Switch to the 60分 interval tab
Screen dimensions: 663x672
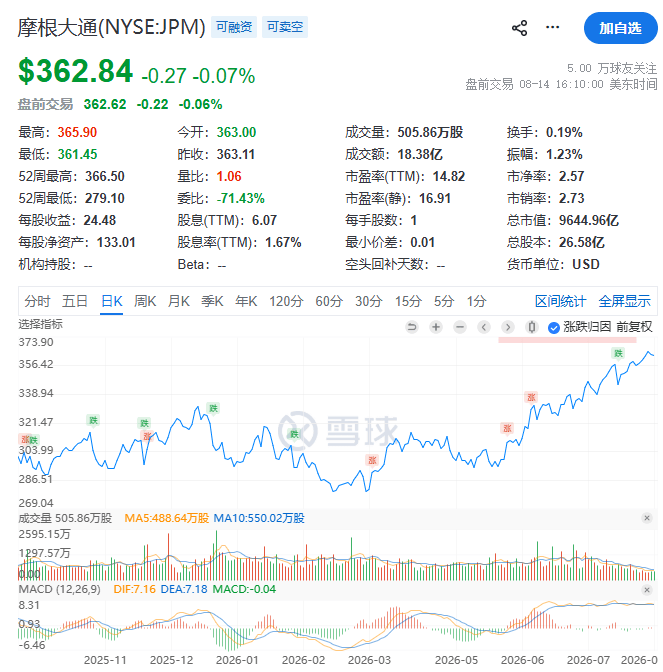(x=329, y=301)
